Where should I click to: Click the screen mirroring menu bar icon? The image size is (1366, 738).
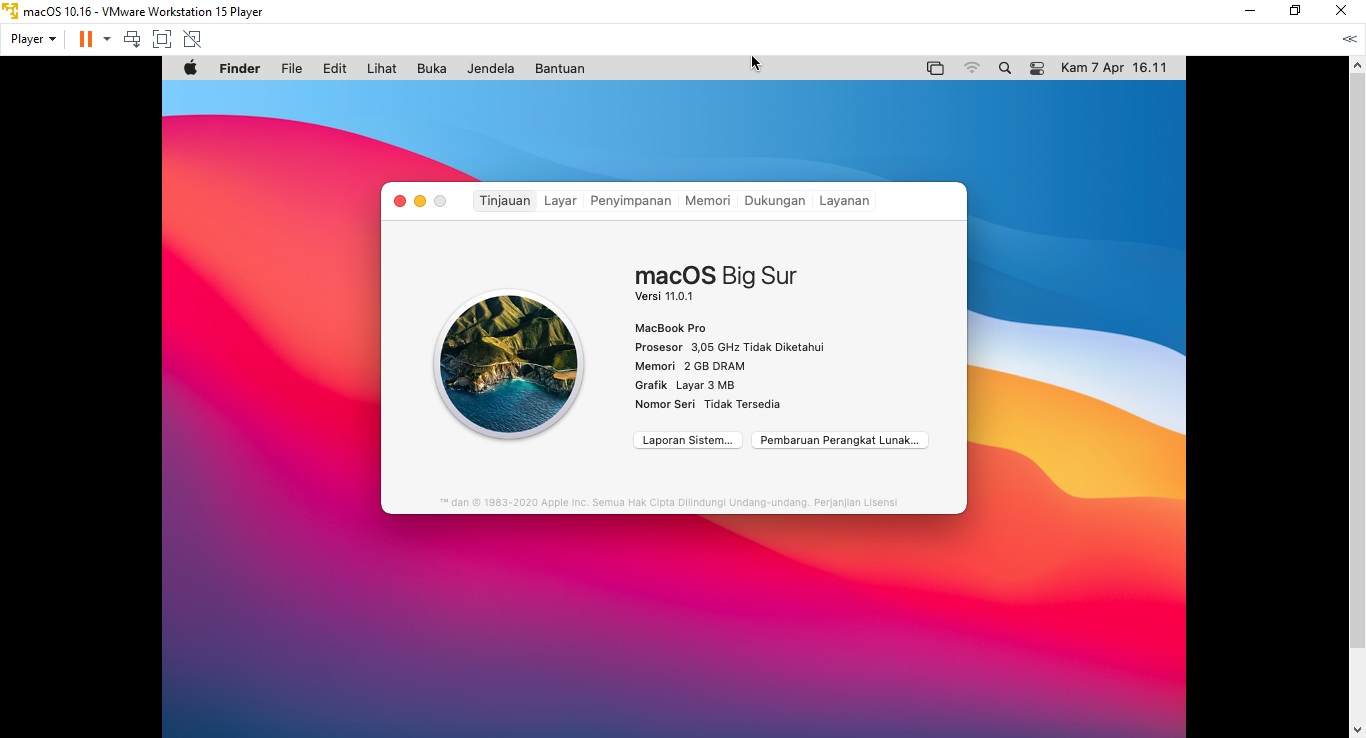click(x=935, y=68)
